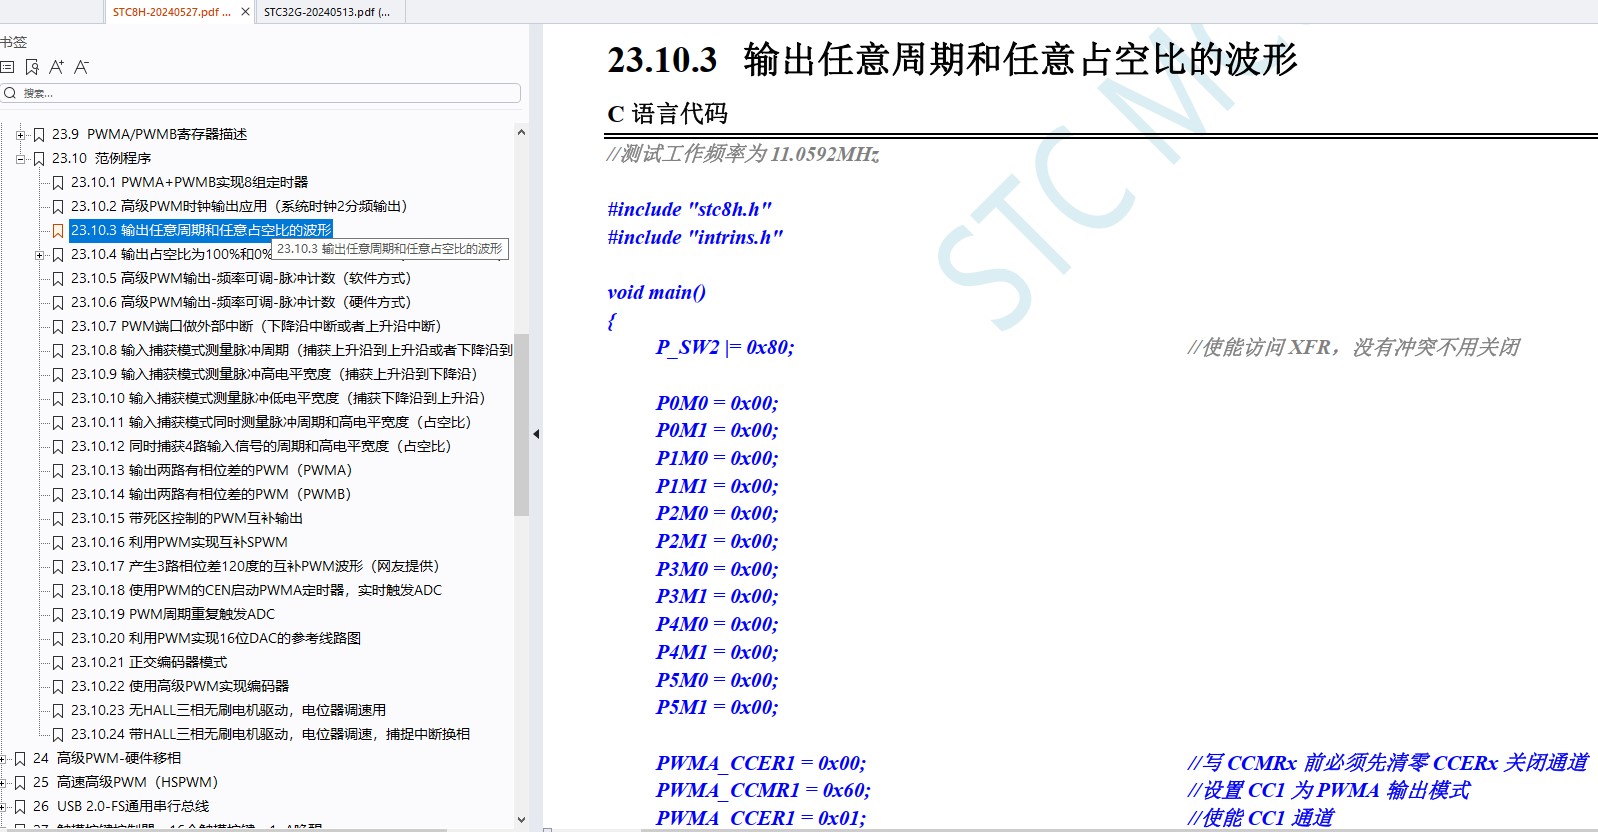Click bookmark icon beside 23.10.5 软件方式
Image resolution: width=1598 pixels, height=832 pixels.
pos(58,278)
